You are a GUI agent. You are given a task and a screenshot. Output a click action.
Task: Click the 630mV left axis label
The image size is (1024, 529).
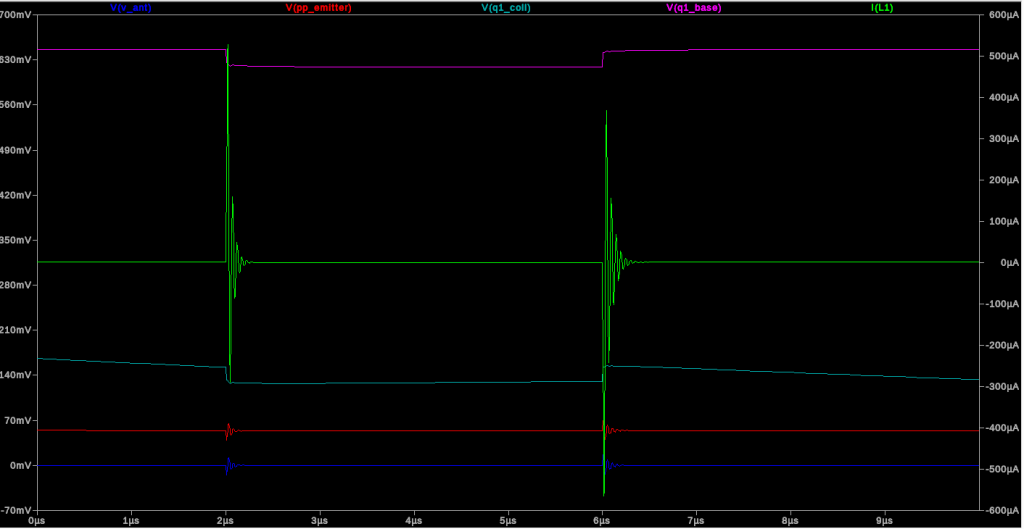17,59
